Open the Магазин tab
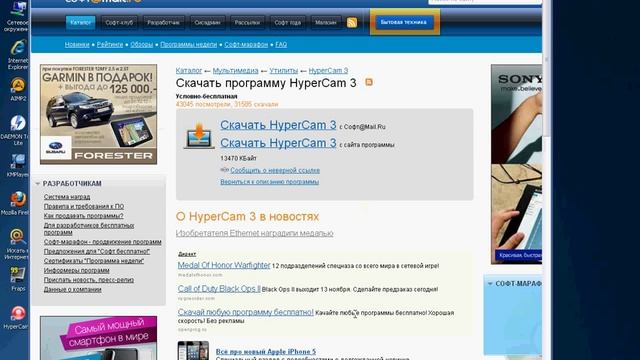Image resolution: width=640 pixels, height=360 pixels. click(x=326, y=22)
